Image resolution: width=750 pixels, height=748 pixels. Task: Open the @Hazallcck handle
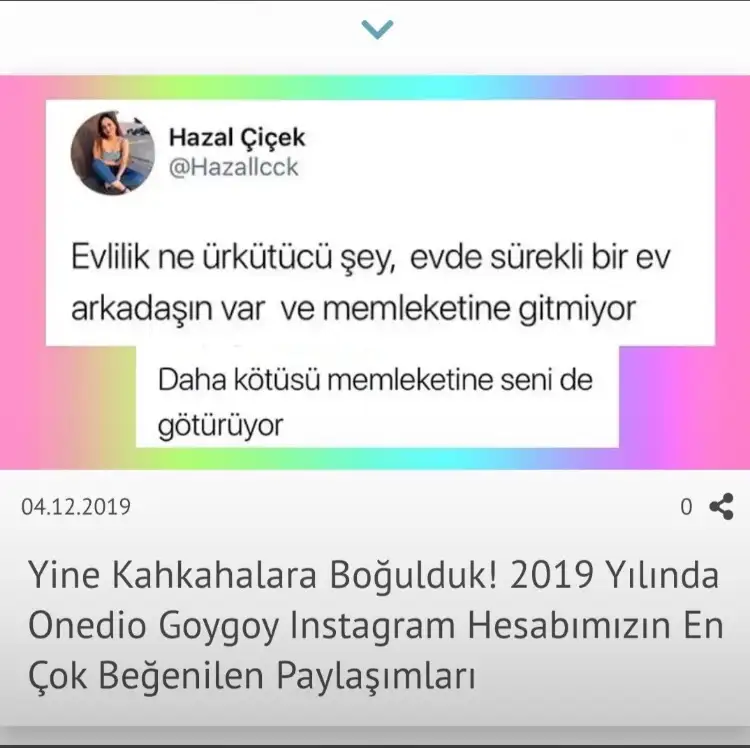tap(234, 167)
